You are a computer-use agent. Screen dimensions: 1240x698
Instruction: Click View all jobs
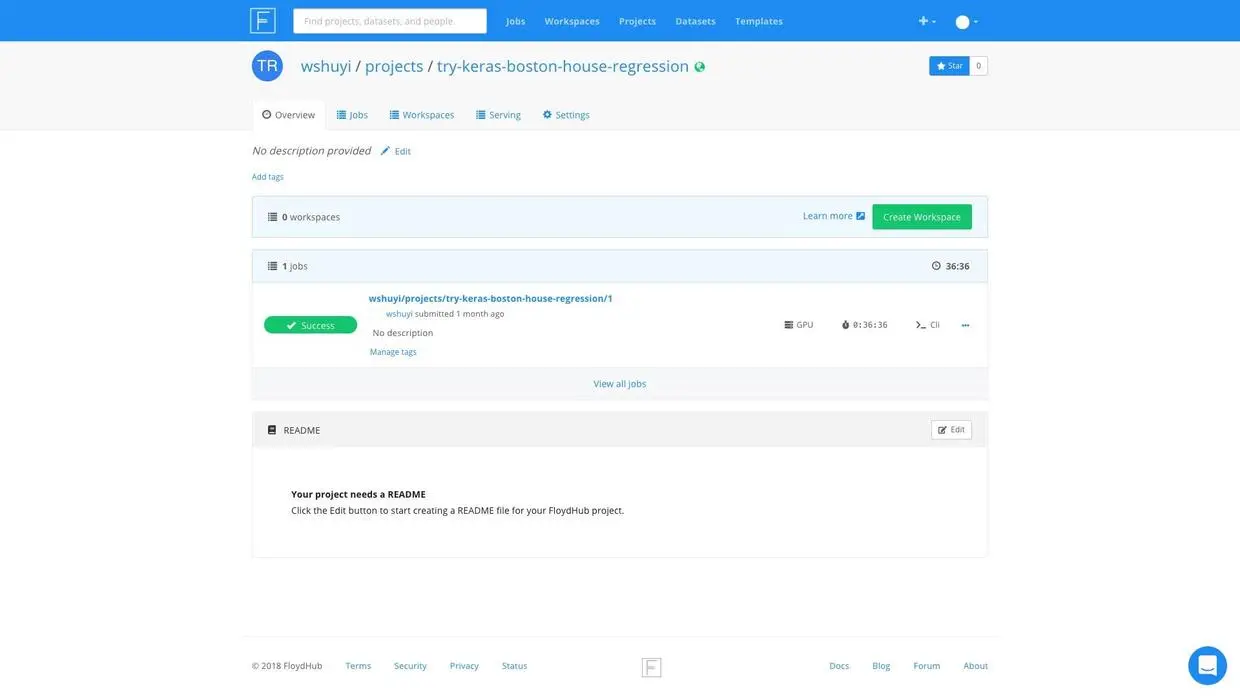pyautogui.click(x=620, y=384)
